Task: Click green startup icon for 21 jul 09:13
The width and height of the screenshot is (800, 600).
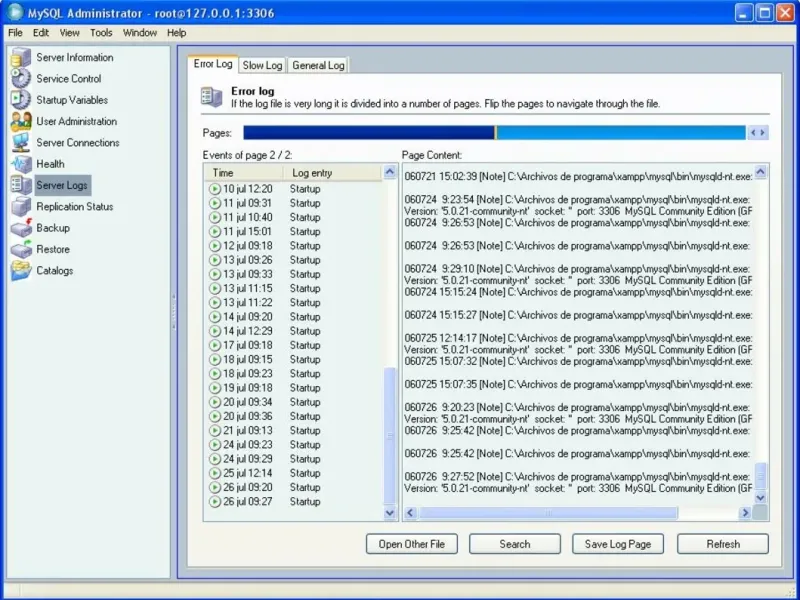Action: pyautogui.click(x=215, y=431)
